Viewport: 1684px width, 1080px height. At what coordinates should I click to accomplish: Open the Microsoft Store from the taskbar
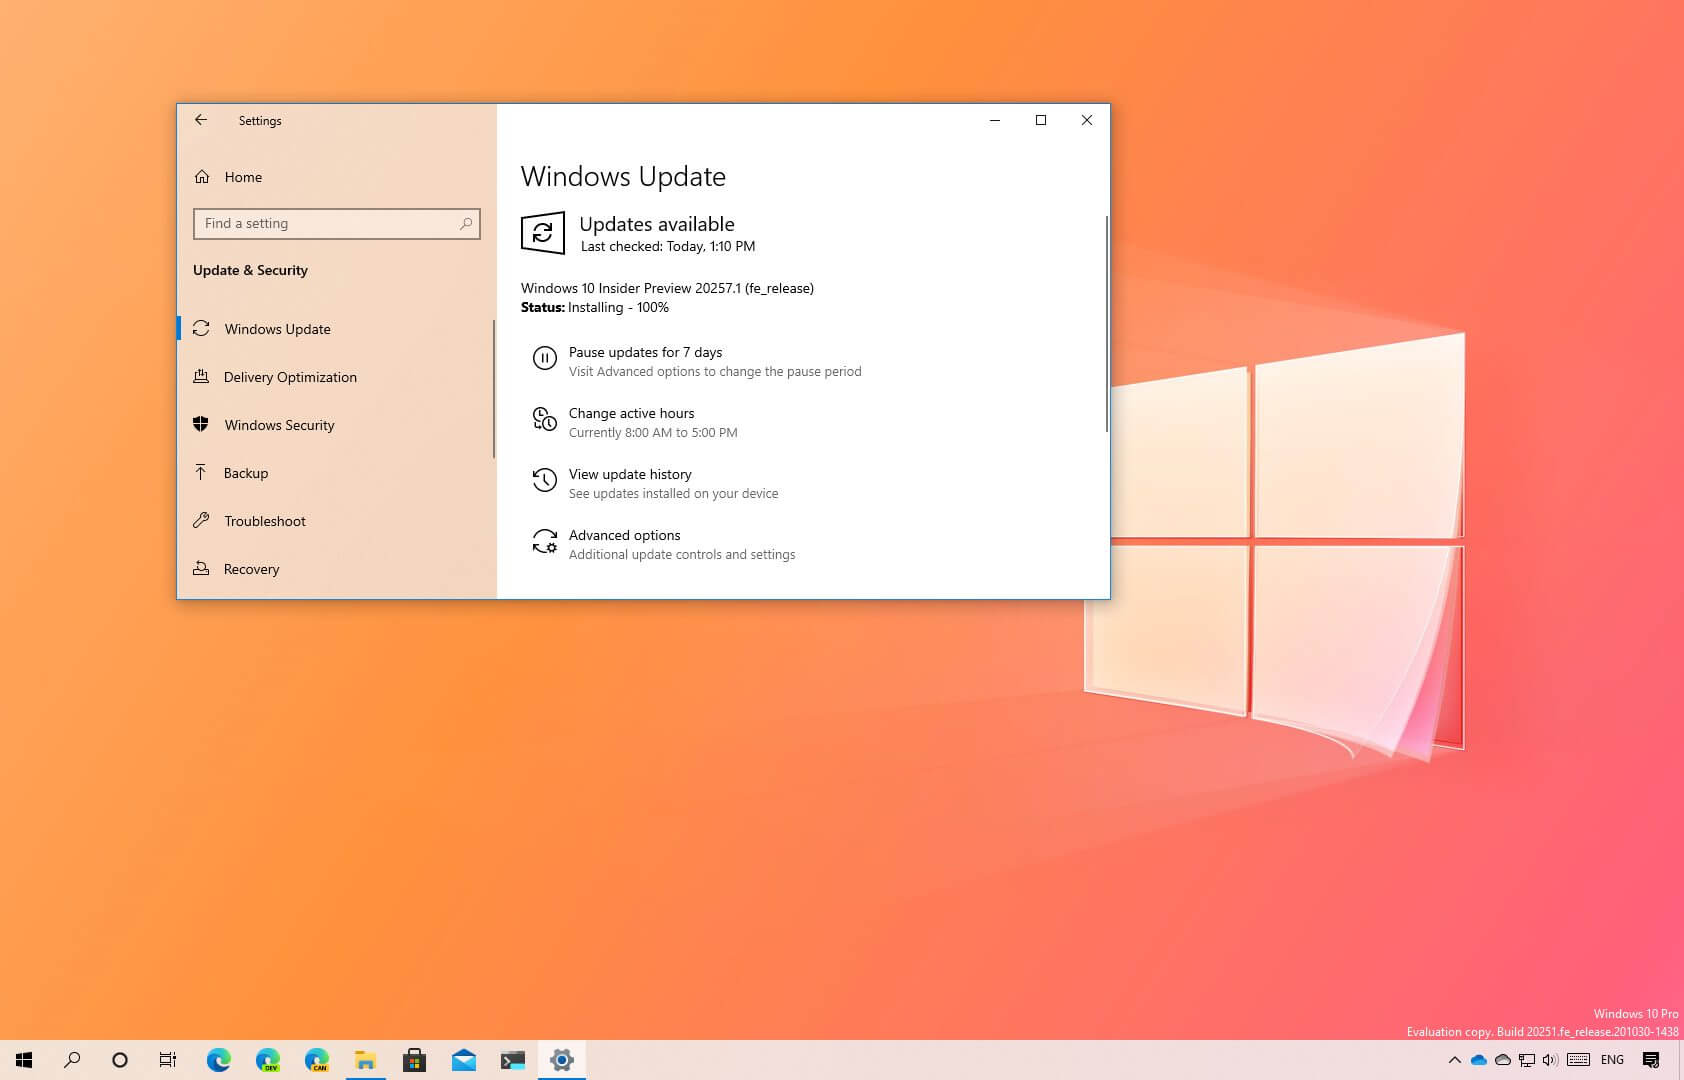(415, 1060)
